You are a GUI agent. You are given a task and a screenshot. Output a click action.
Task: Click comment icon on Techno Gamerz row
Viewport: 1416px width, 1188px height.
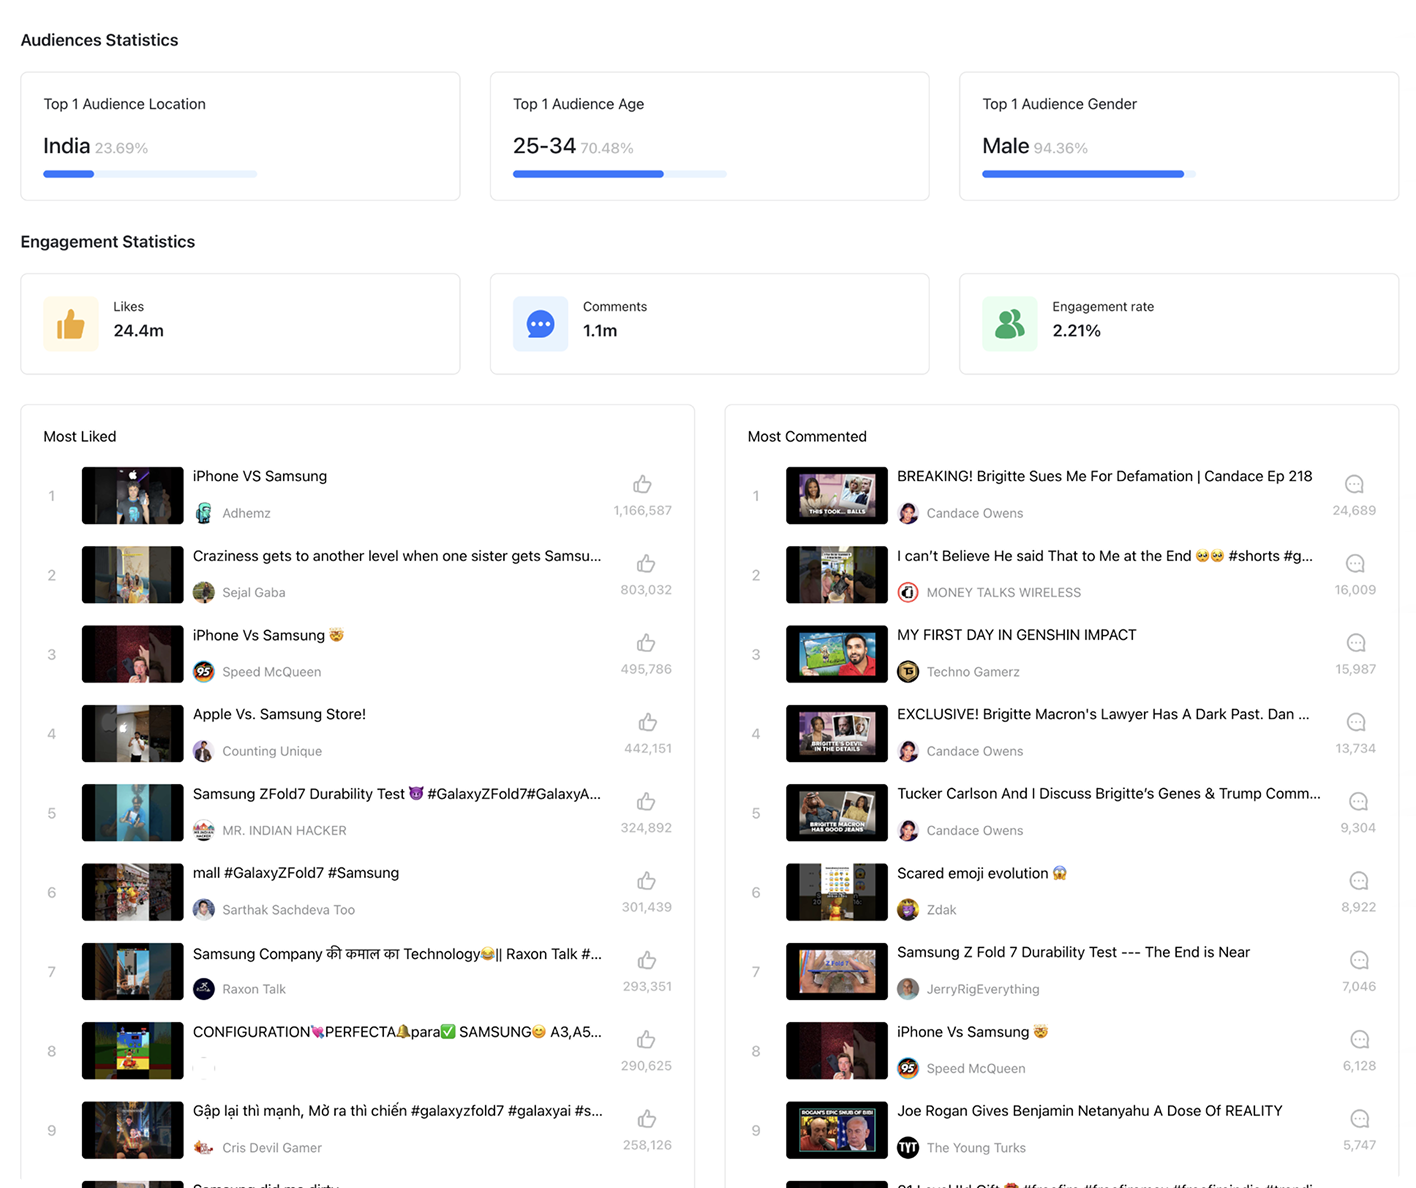coord(1356,643)
